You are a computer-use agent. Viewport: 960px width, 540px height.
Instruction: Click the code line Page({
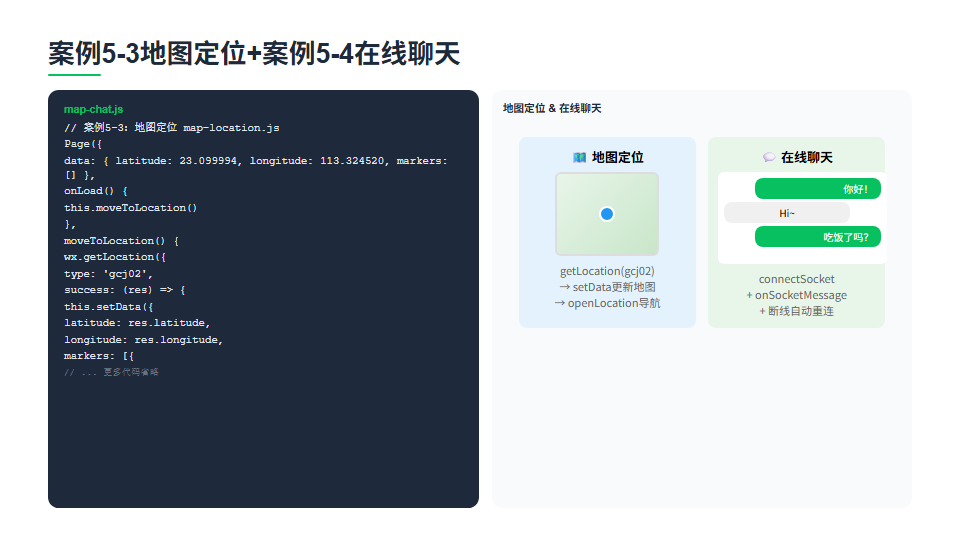(83, 144)
